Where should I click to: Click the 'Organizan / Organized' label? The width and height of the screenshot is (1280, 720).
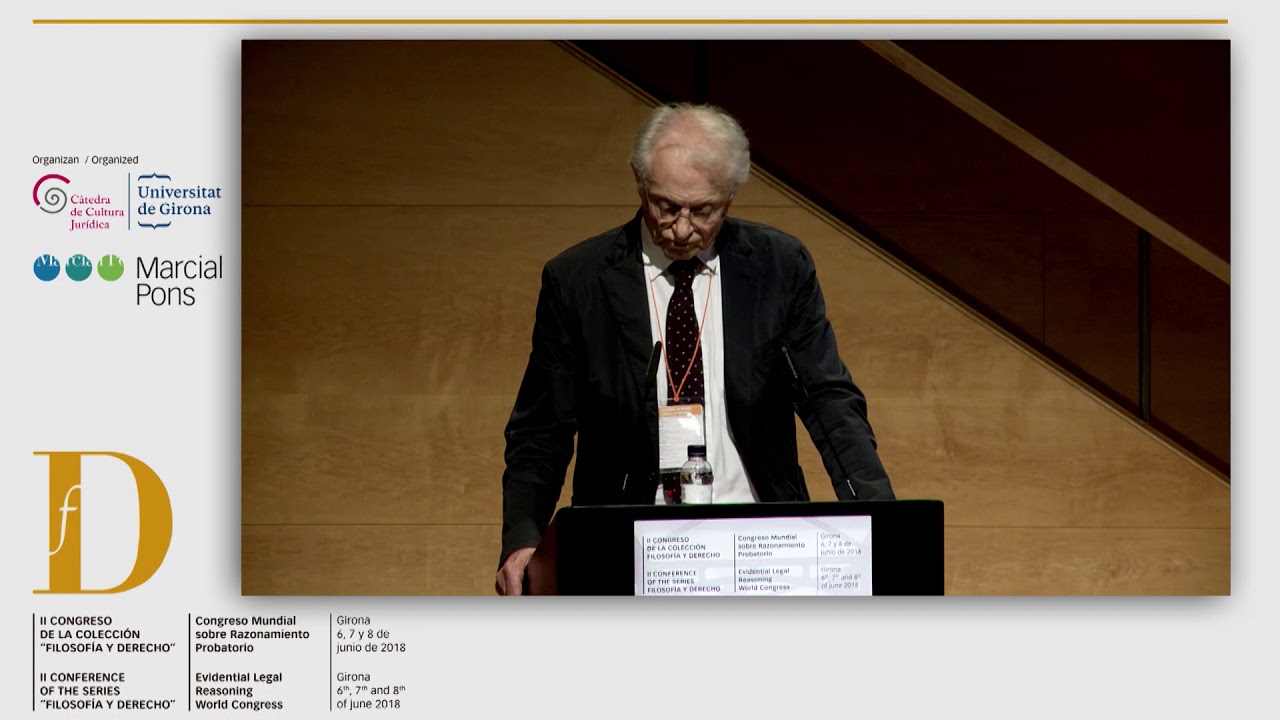tap(85, 160)
